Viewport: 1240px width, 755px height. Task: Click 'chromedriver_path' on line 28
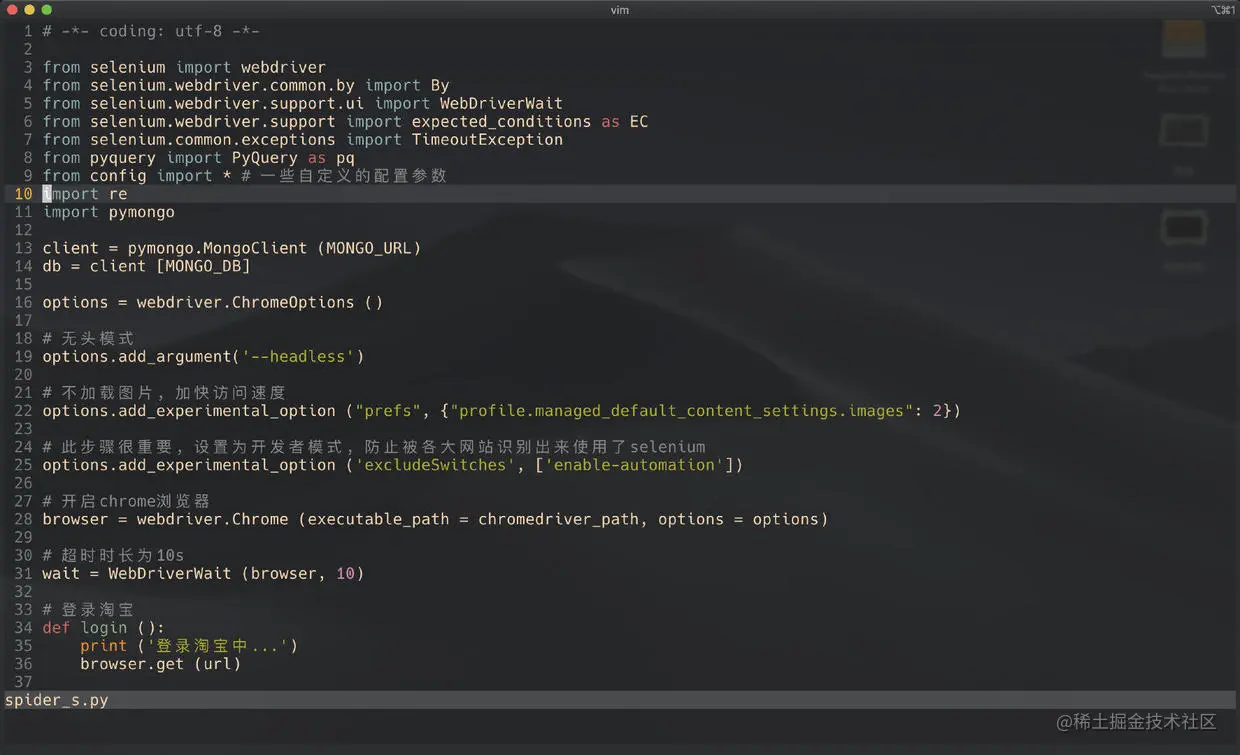[558, 519]
